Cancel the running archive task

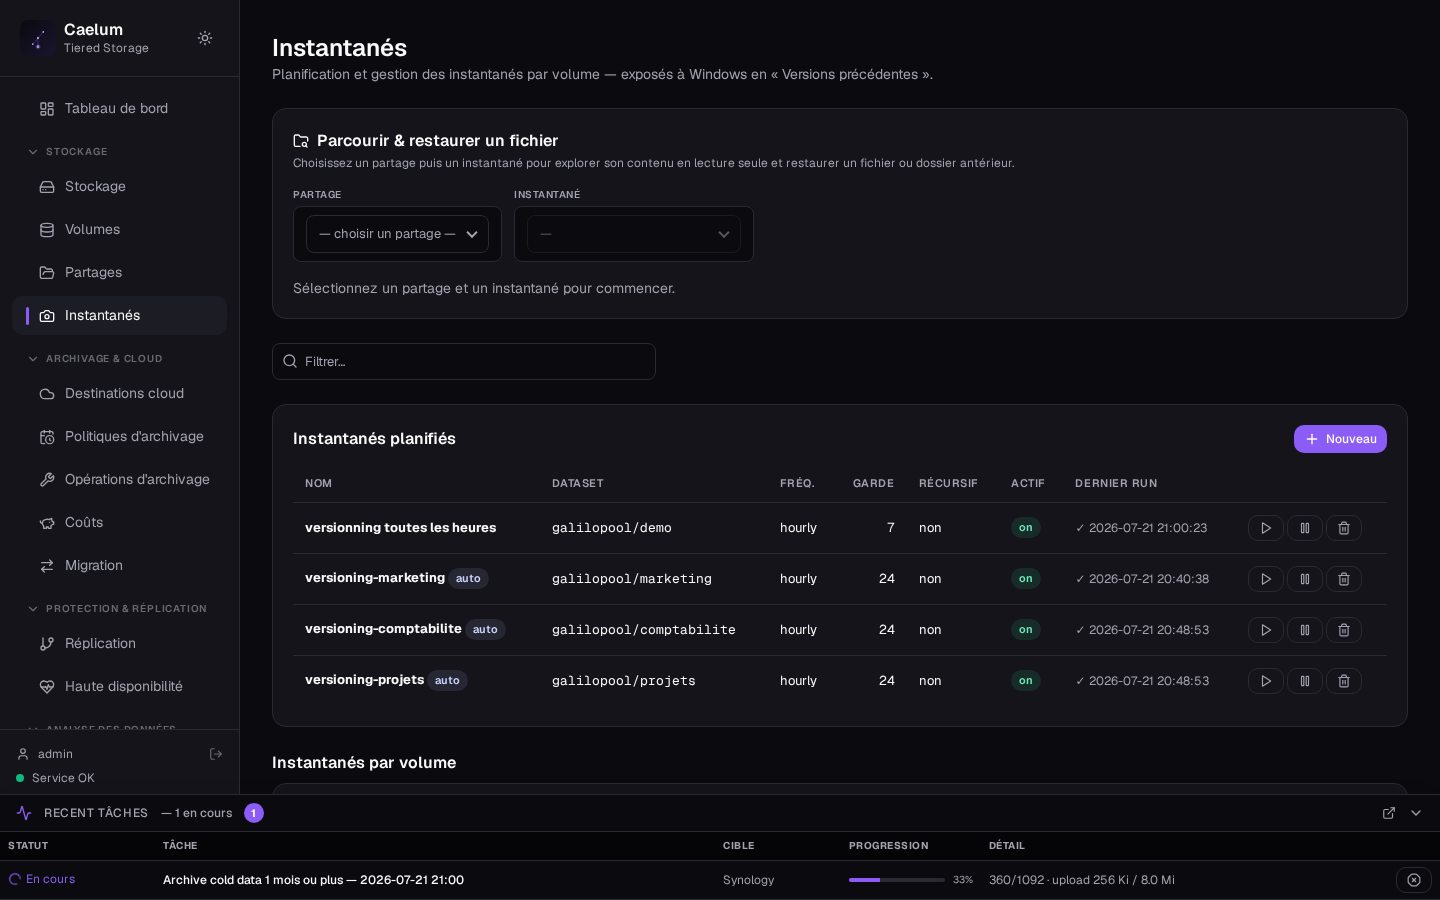pyautogui.click(x=1414, y=880)
